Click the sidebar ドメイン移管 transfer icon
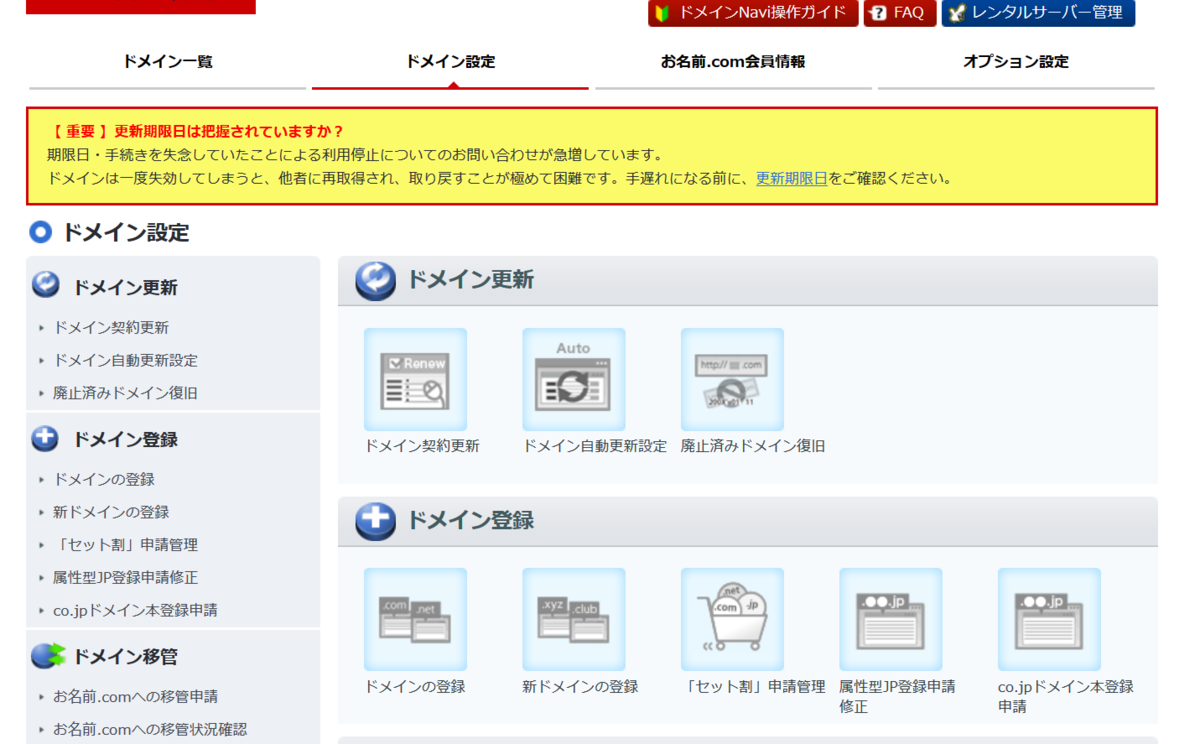The height and width of the screenshot is (744, 1200). tap(47, 656)
